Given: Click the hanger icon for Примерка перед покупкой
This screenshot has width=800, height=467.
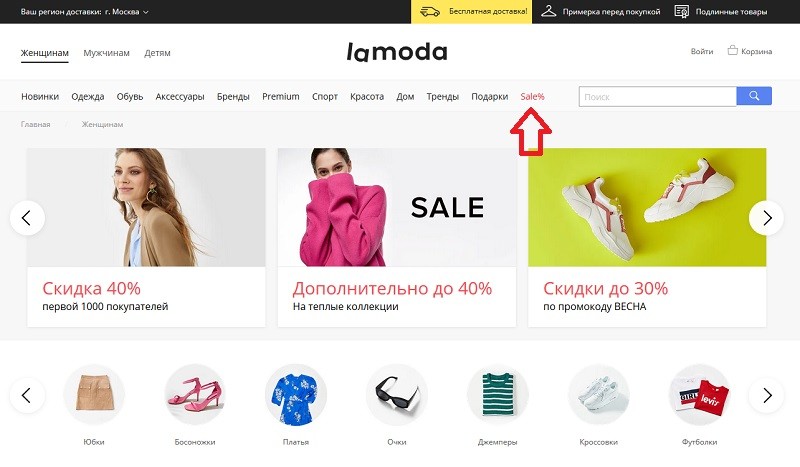Looking at the screenshot, I should 548,11.
